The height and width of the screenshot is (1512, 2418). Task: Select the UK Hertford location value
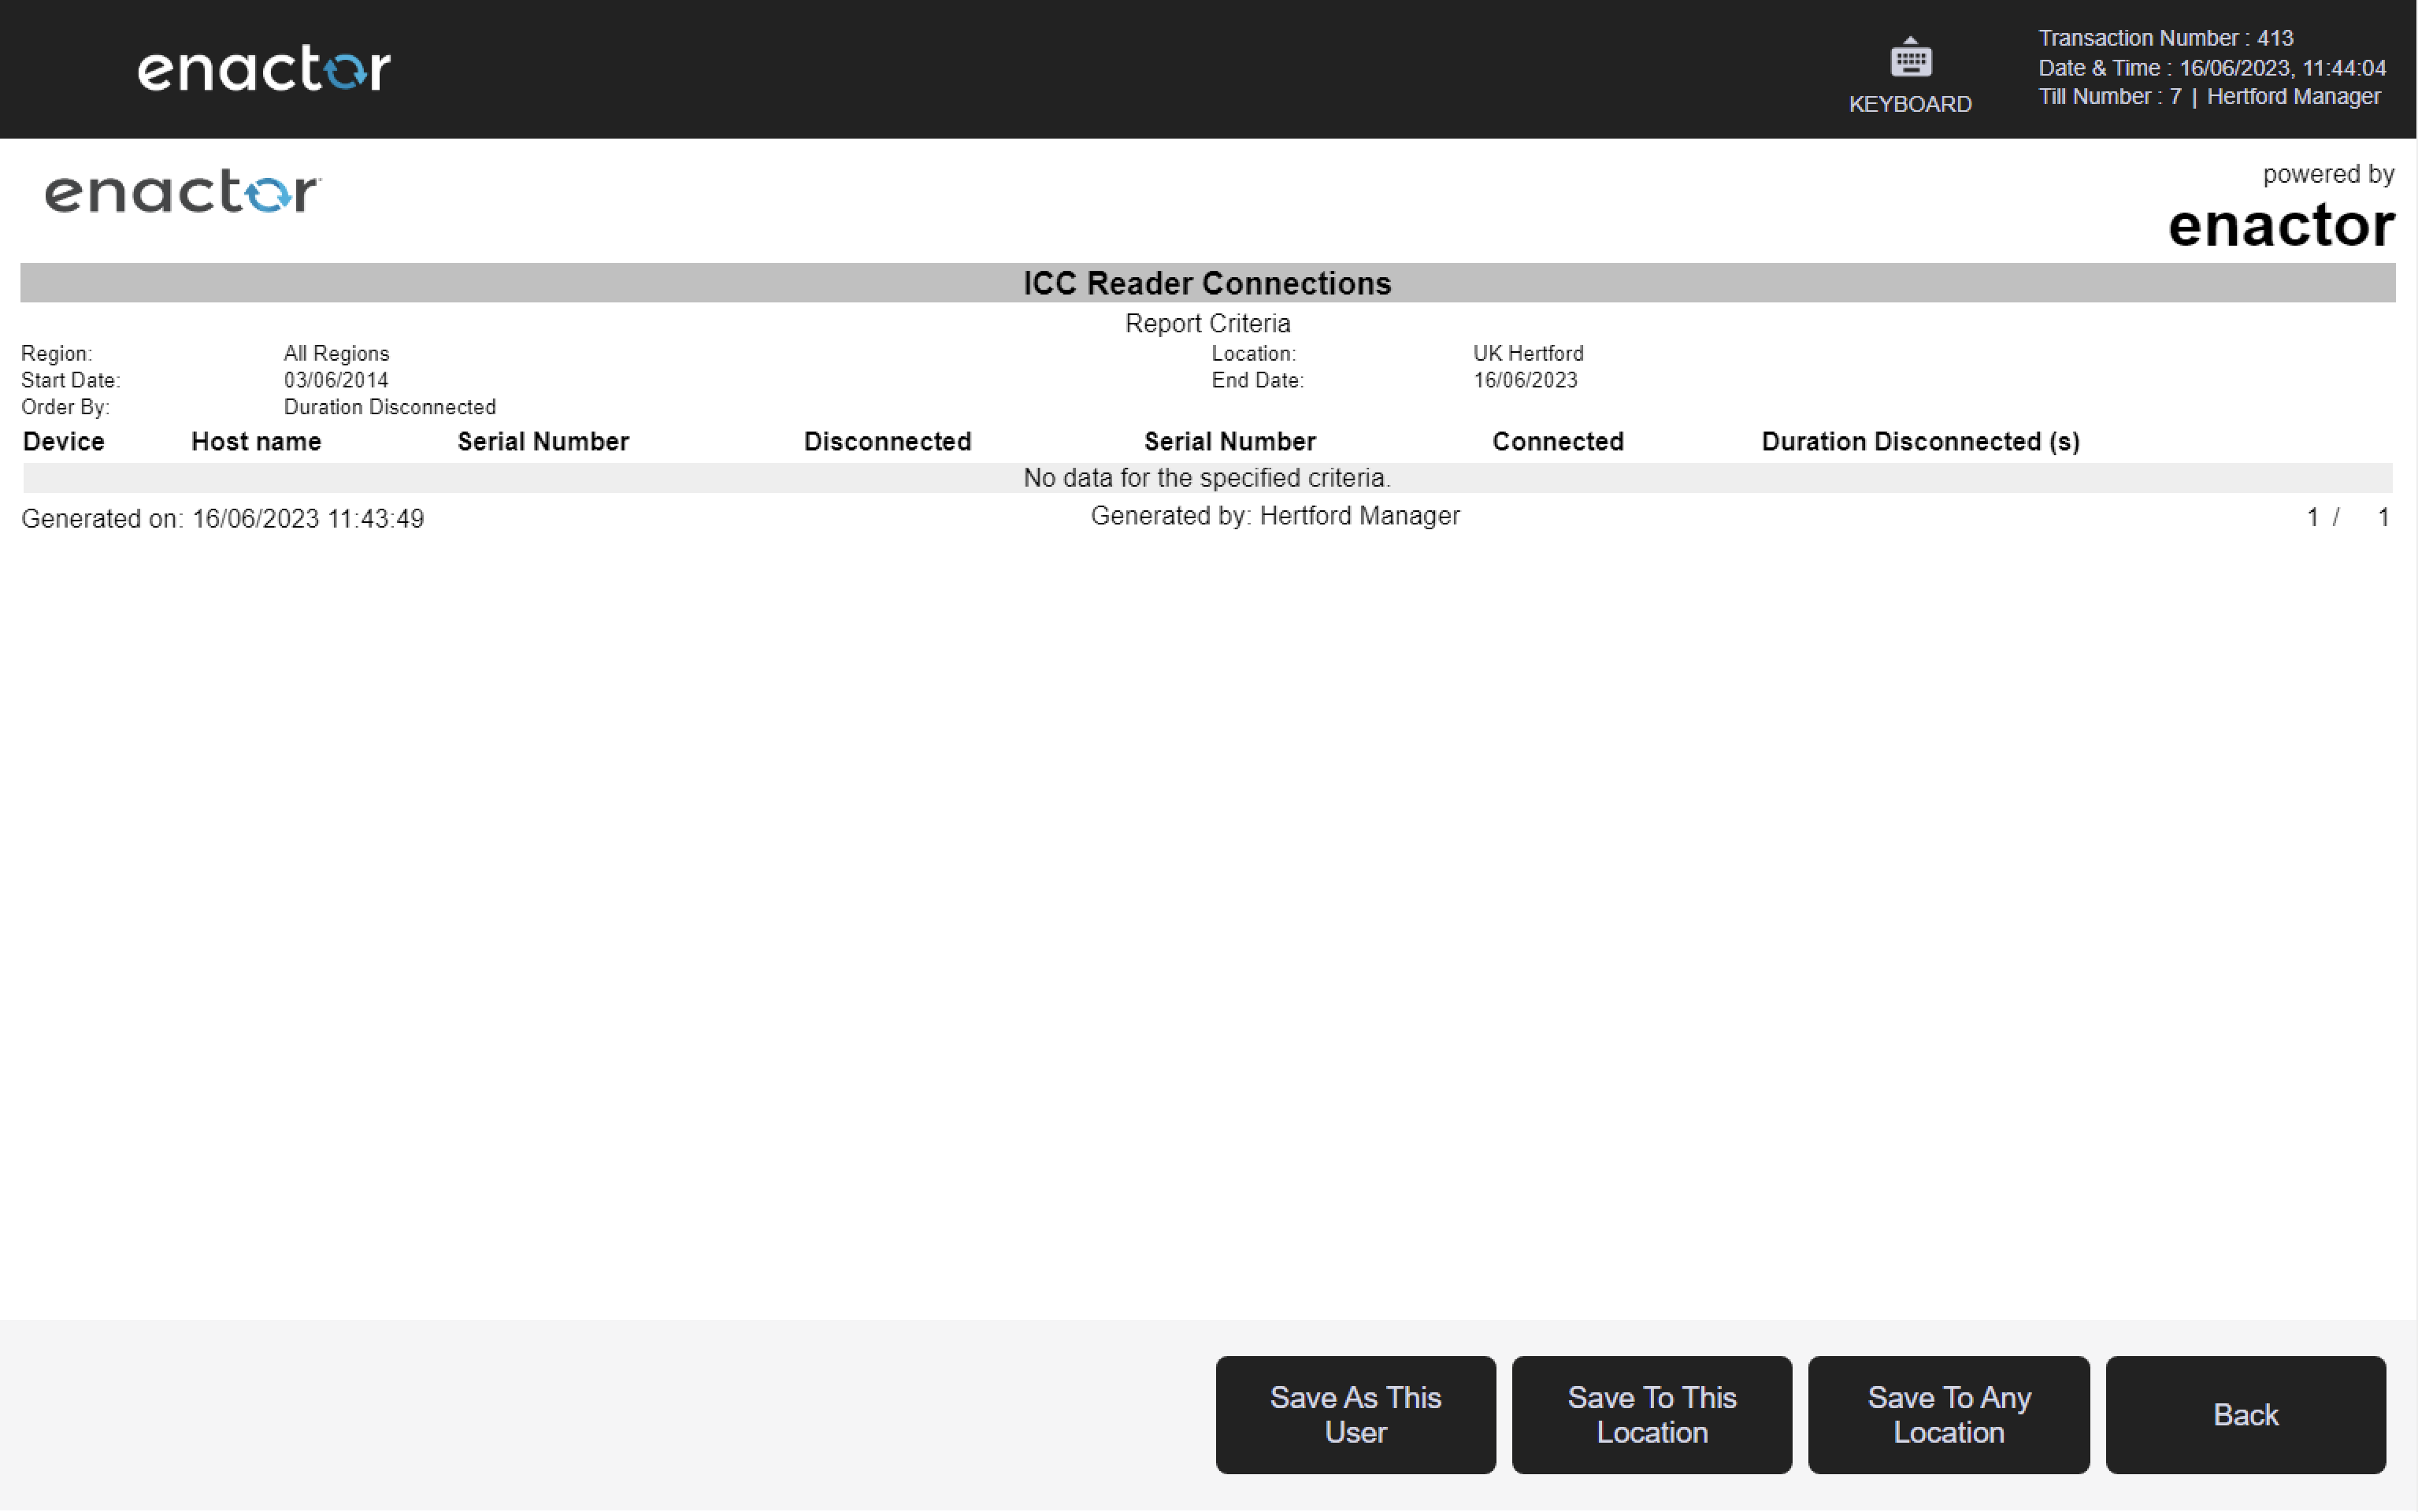pos(1527,352)
